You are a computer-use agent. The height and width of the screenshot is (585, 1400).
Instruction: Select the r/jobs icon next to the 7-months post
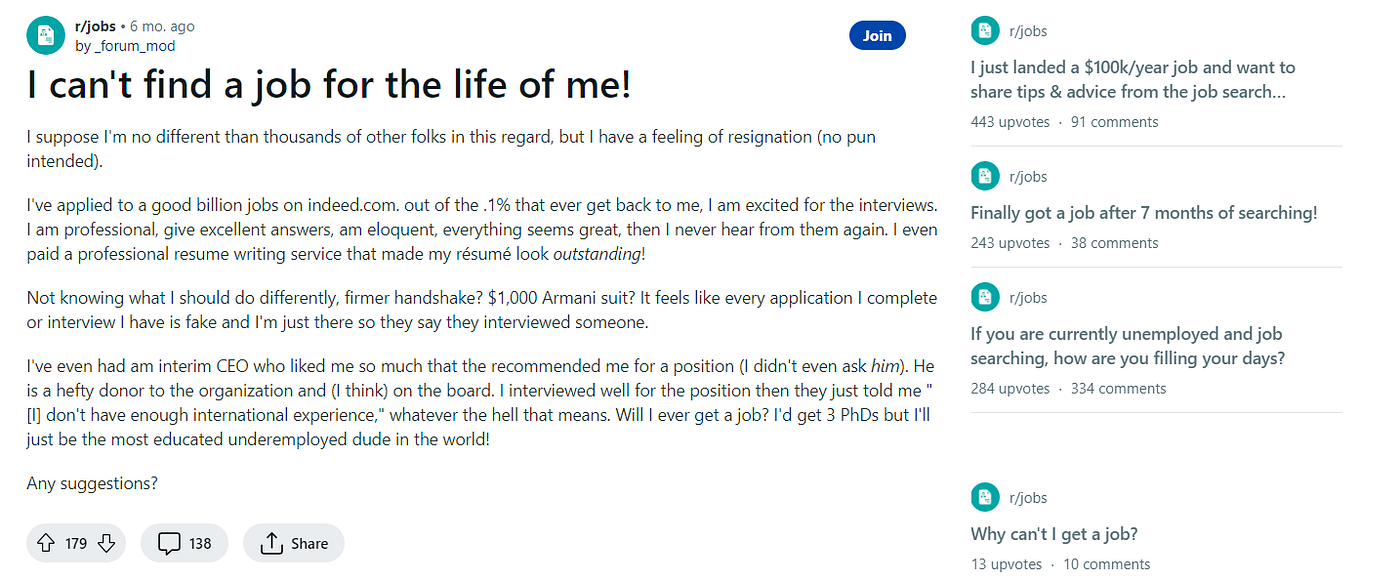985,176
